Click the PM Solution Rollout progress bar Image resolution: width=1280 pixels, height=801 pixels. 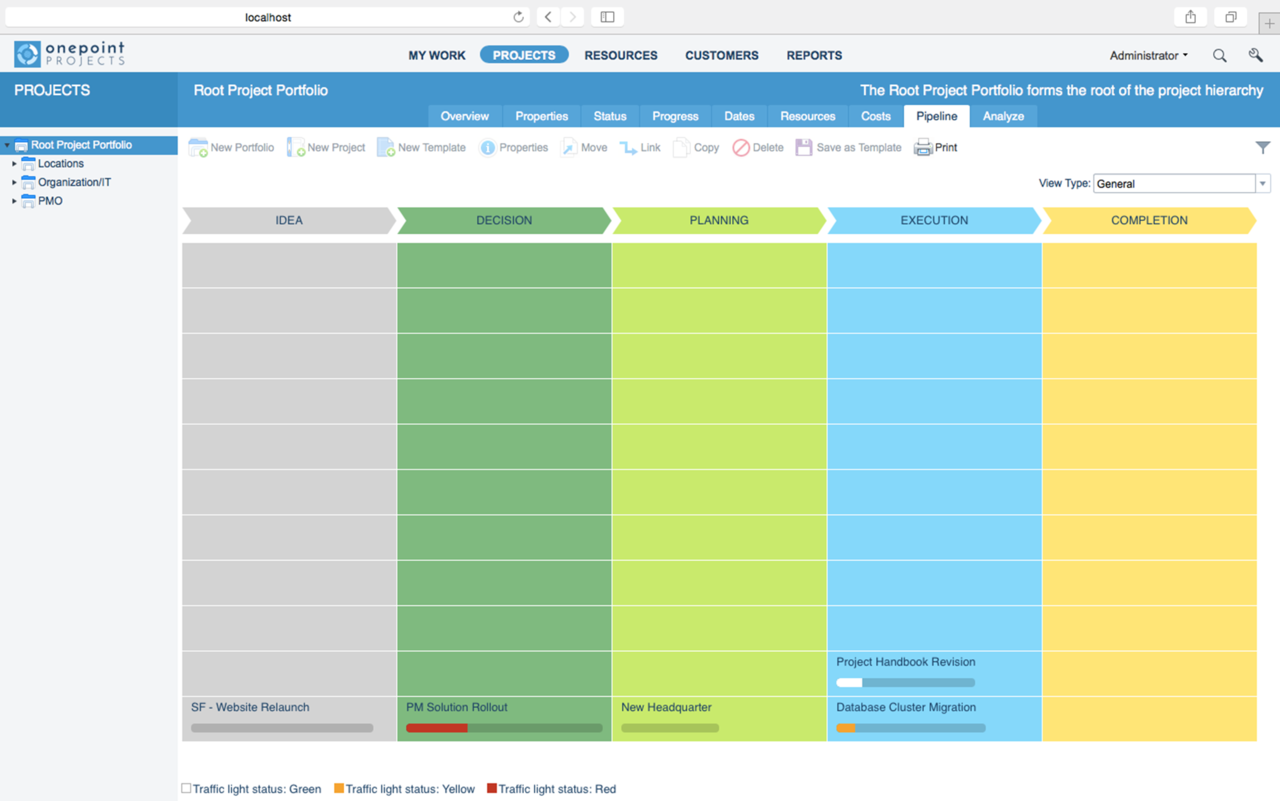tap(504, 728)
